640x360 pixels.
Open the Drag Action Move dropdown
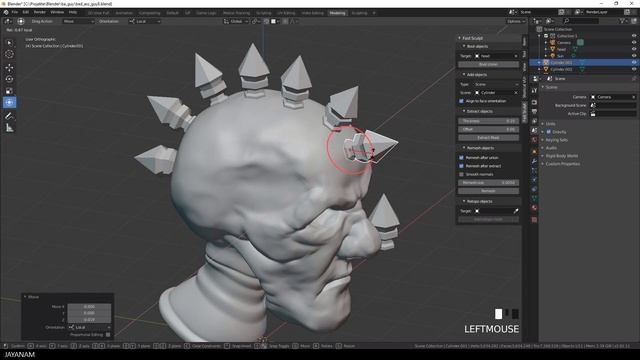coord(79,21)
